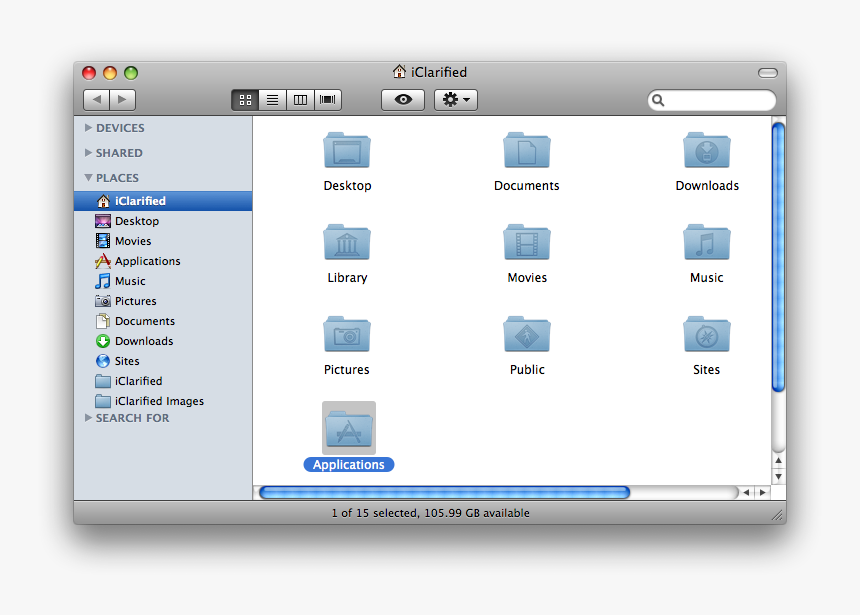The height and width of the screenshot is (615, 860).
Task: Select Downloads in the sidebar
Action: (x=163, y=341)
